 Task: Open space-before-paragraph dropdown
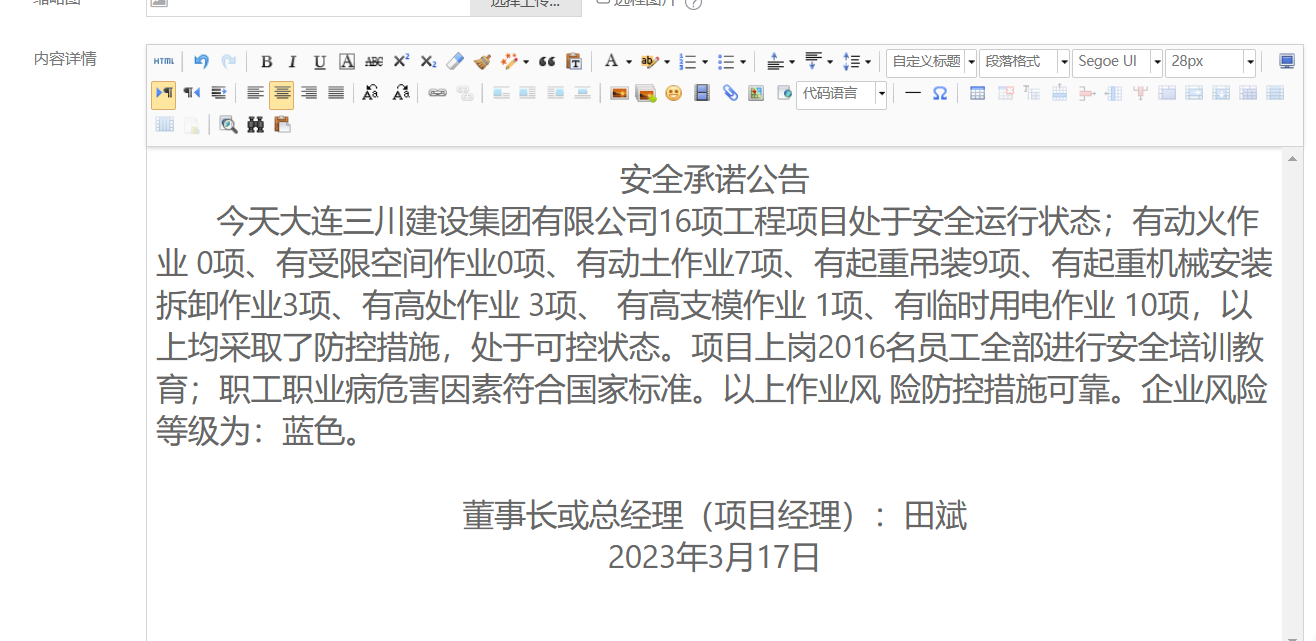click(792, 62)
